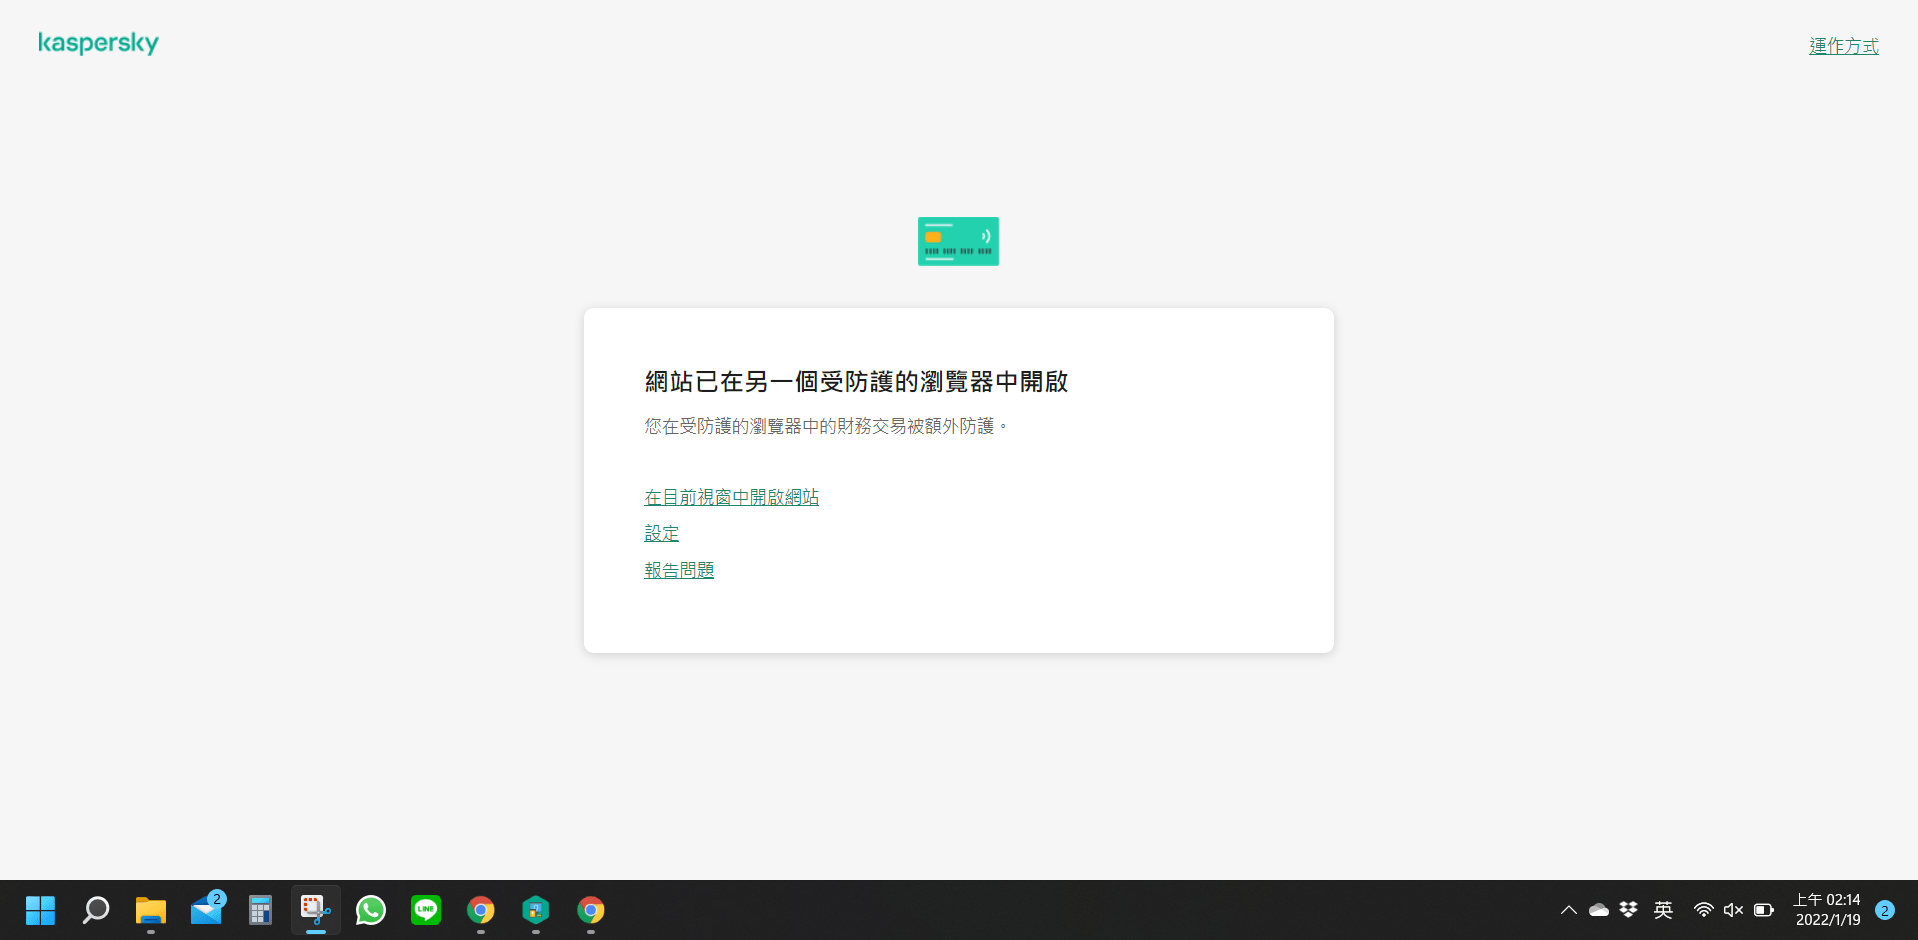Open the clock showing 上午 02:14
The image size is (1918, 940).
(1827, 910)
